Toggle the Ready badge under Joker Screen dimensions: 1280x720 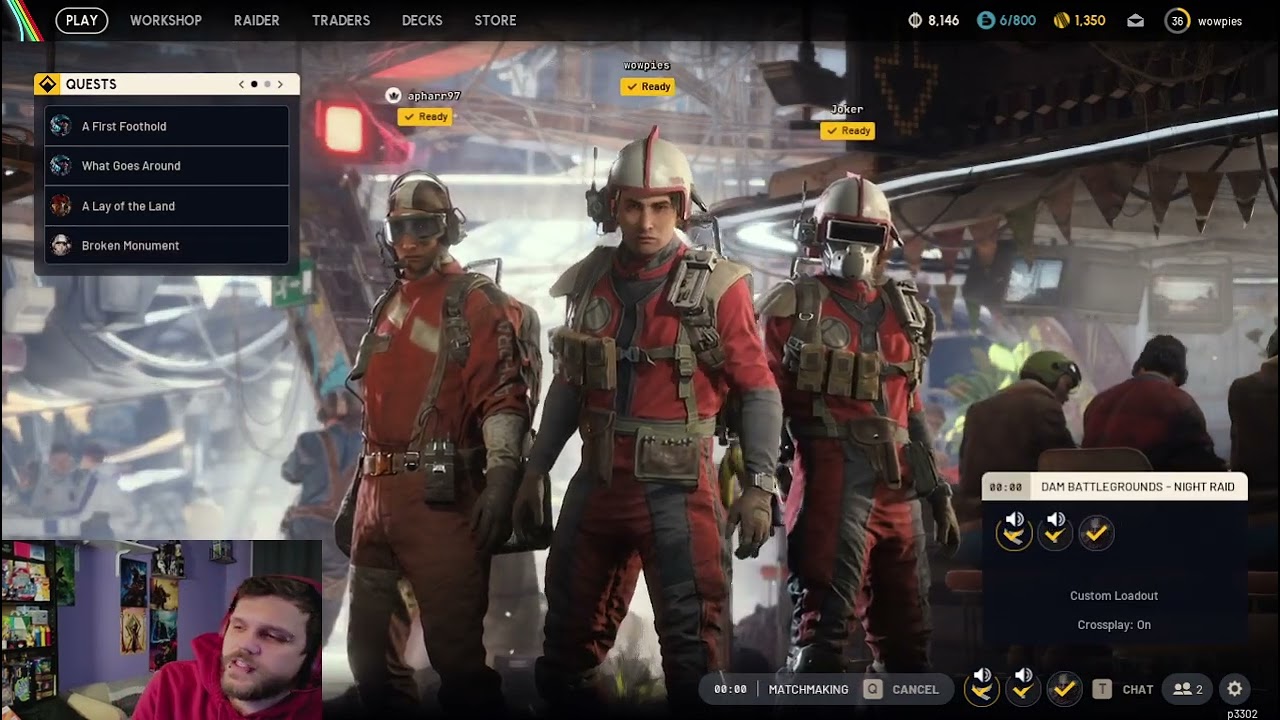[848, 131]
